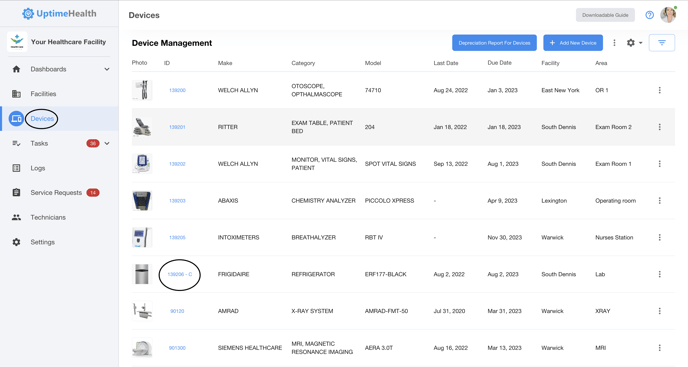The width and height of the screenshot is (688, 367).
Task: Open device ID 139206 - C link
Action: point(180,274)
